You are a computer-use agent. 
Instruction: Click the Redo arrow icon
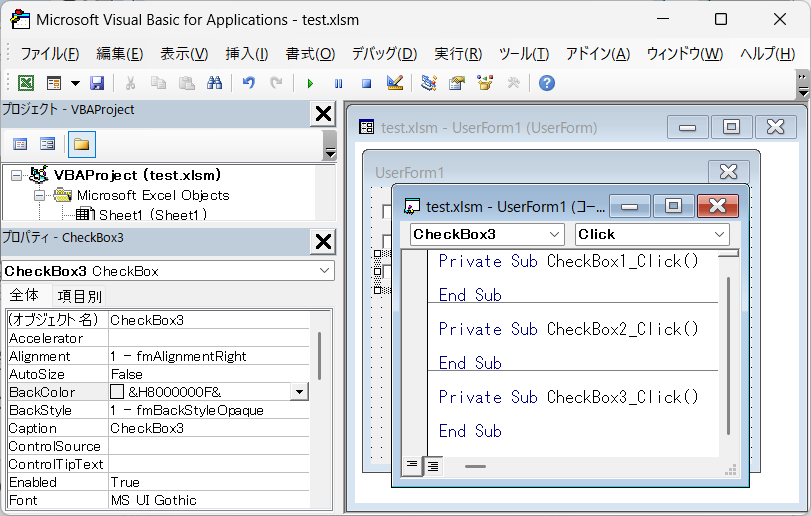tap(277, 83)
